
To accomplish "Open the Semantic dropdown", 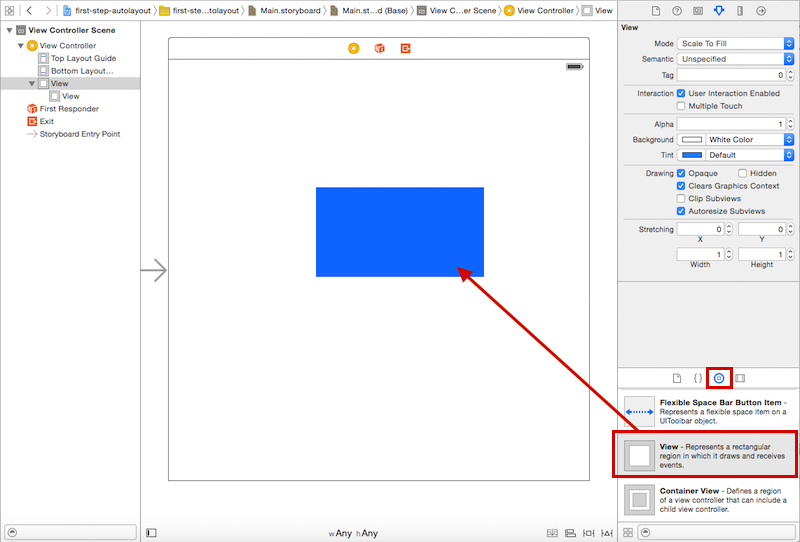I will click(x=735, y=59).
